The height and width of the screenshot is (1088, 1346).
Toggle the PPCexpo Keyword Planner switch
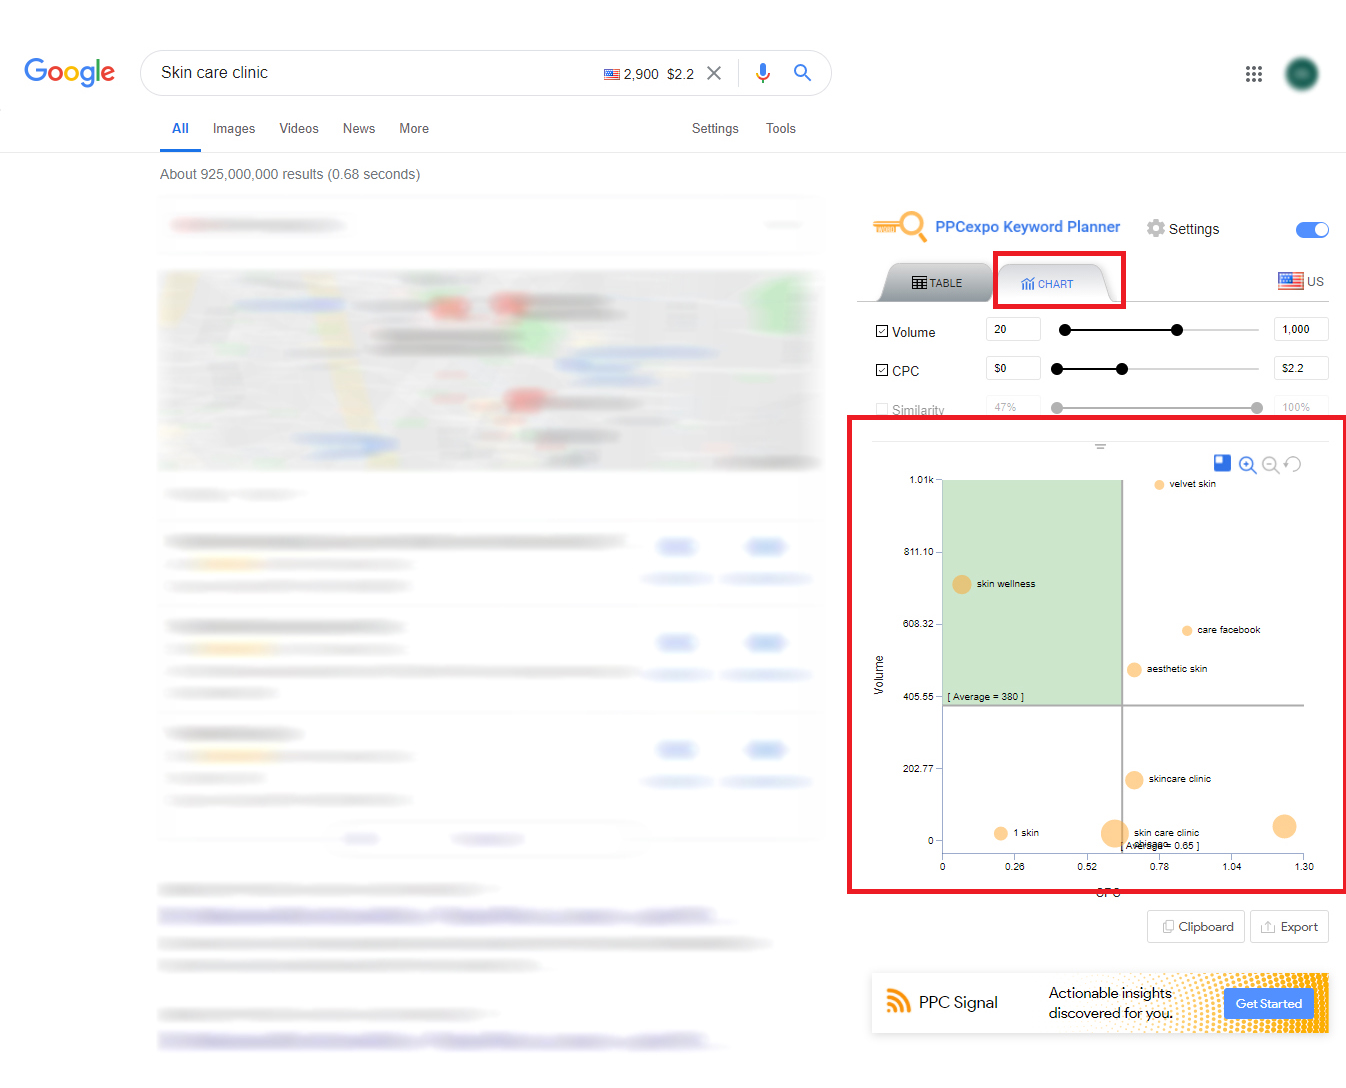point(1312,230)
